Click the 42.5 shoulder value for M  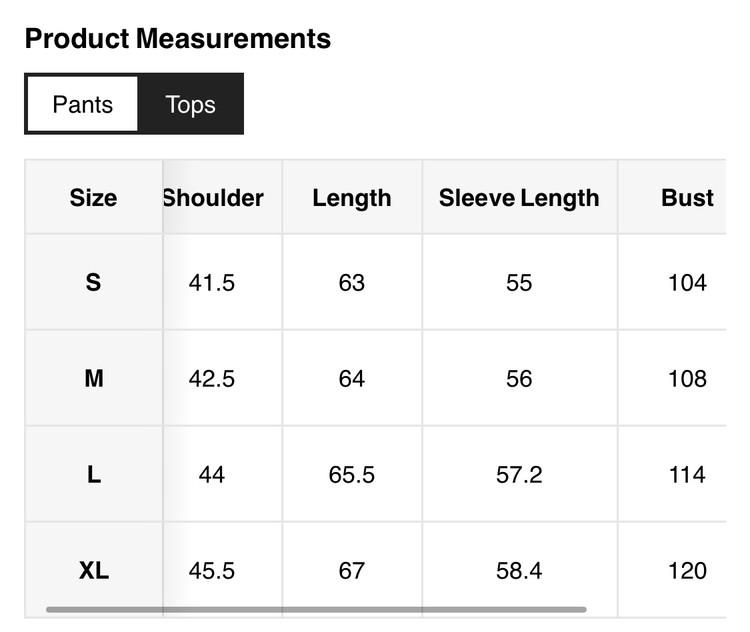(x=212, y=379)
